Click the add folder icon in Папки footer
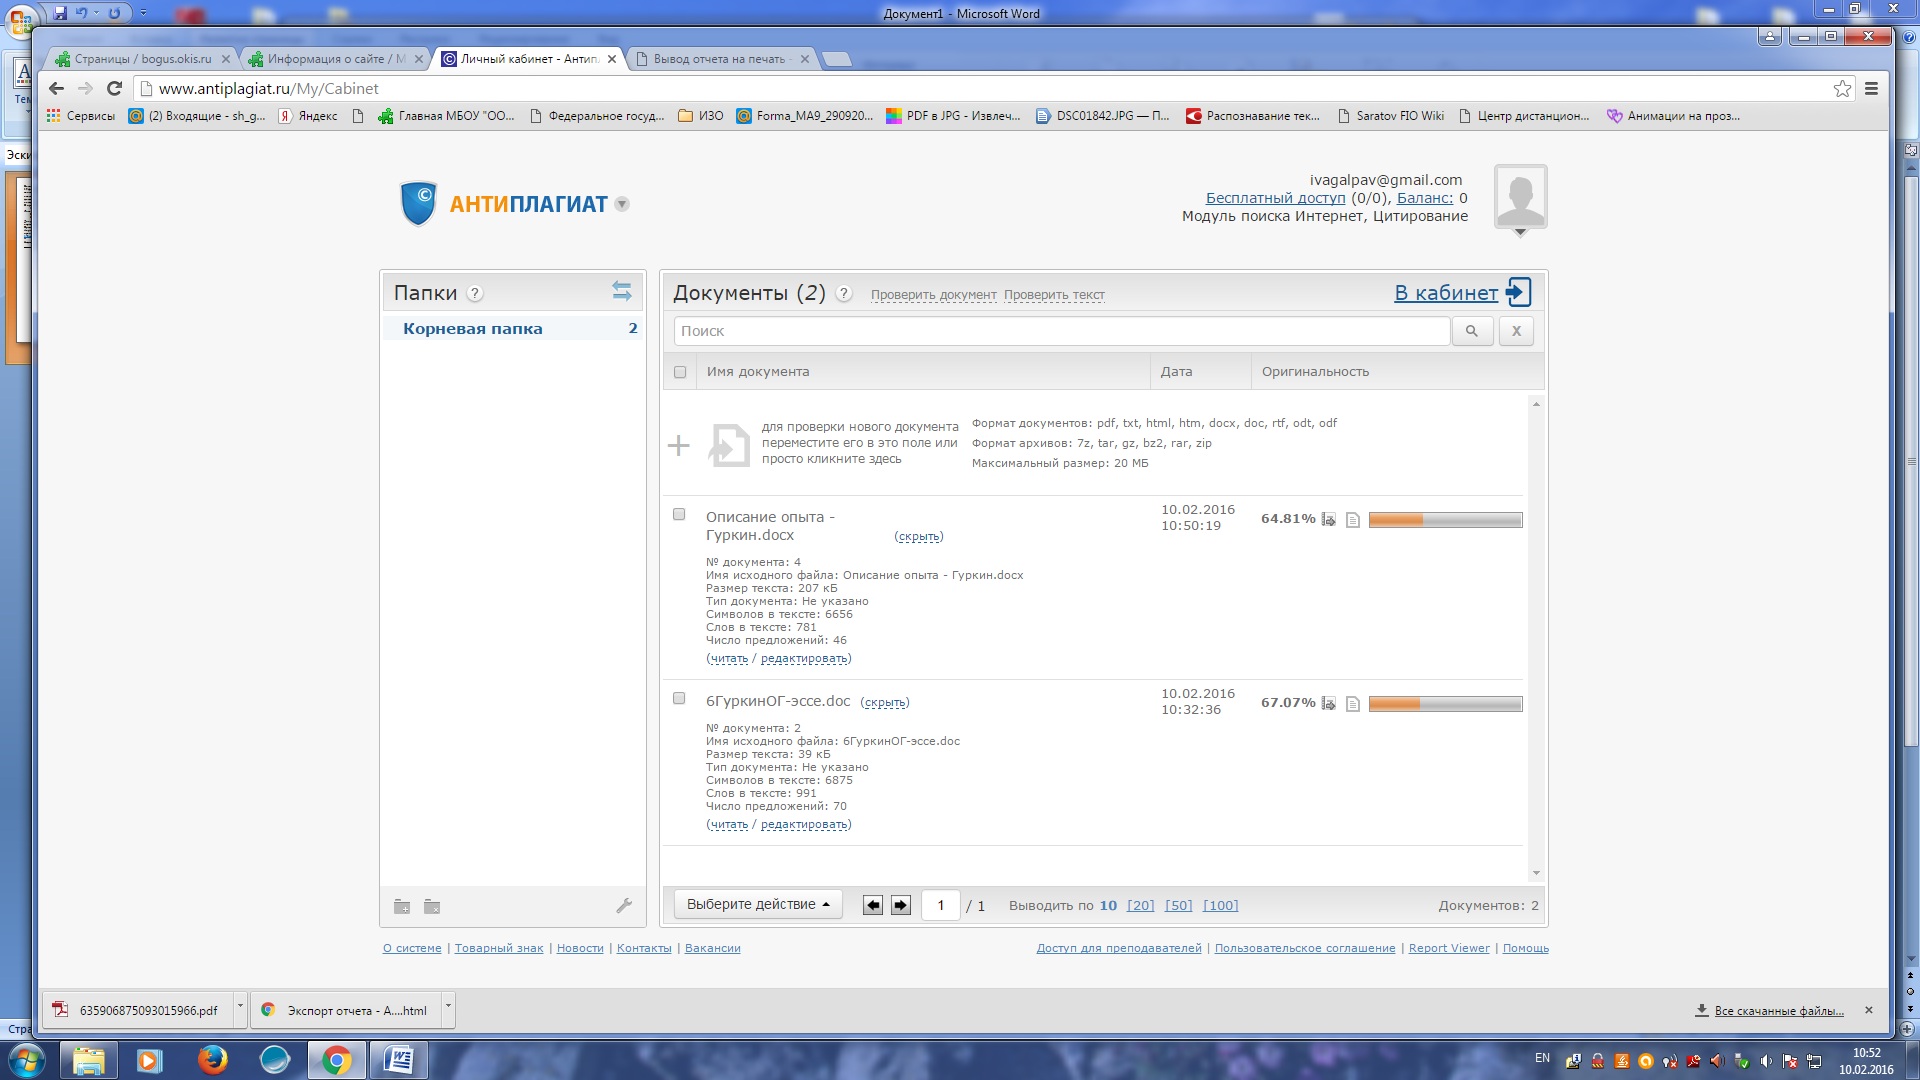Image resolution: width=1920 pixels, height=1080 pixels. pyautogui.click(x=402, y=906)
